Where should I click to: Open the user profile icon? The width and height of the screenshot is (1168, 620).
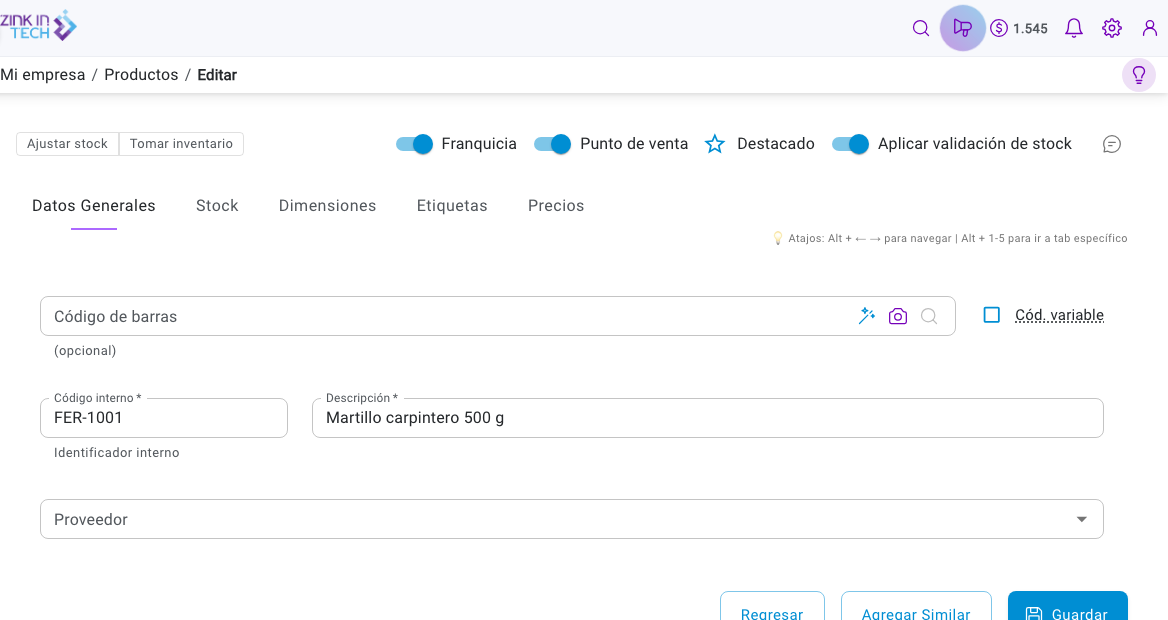[1149, 28]
